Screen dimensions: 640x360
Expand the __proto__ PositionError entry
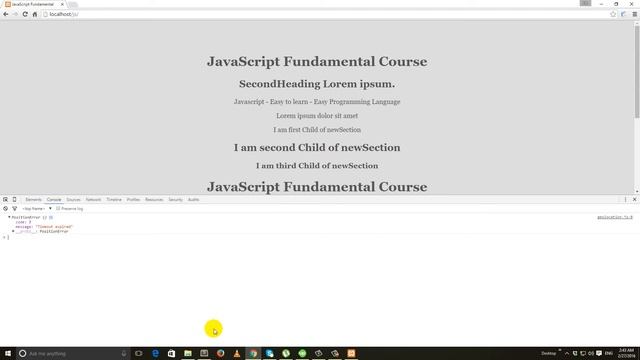(x=13, y=231)
